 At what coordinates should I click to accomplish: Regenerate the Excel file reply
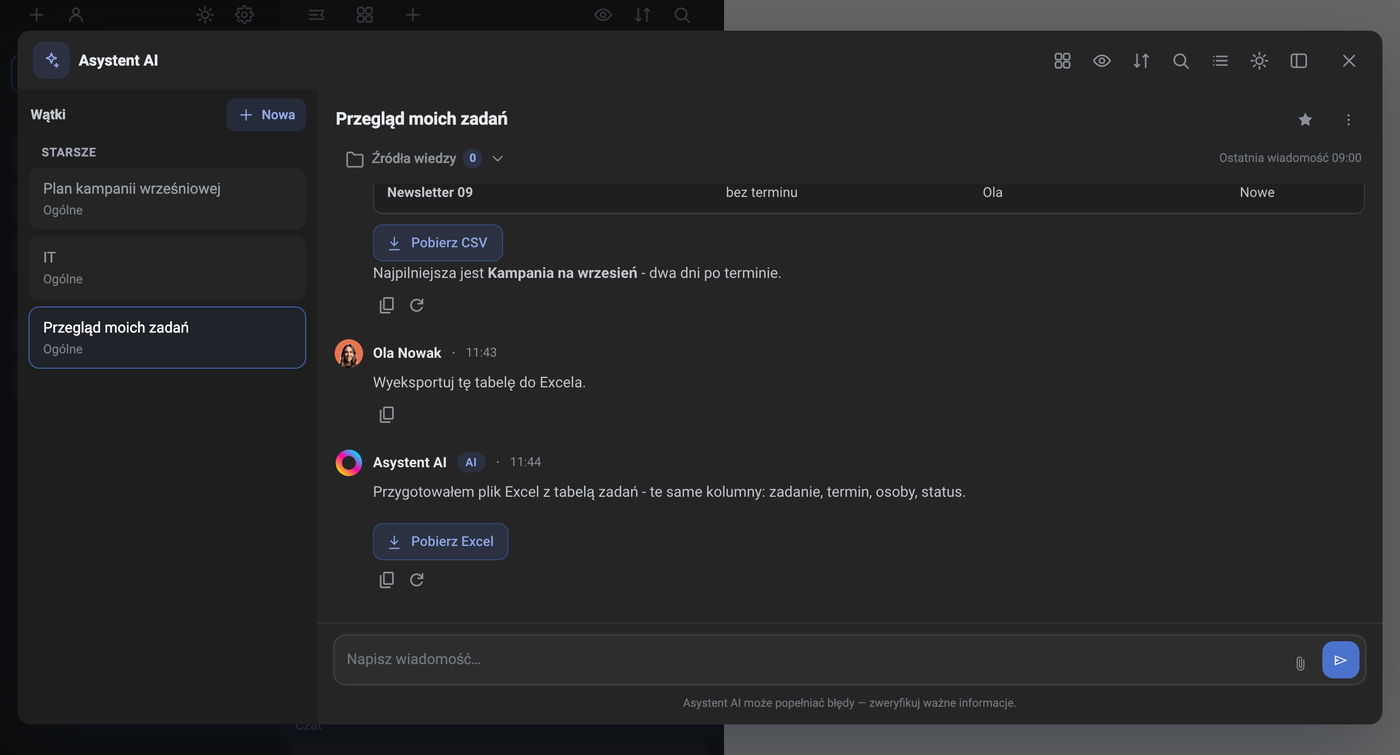coord(417,580)
